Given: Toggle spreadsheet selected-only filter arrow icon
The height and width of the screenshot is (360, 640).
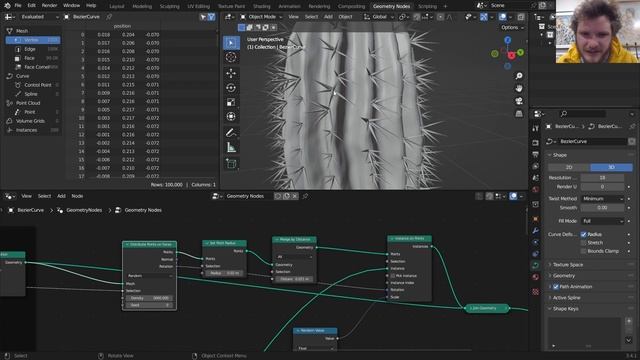Looking at the screenshot, I should (x=203, y=17).
